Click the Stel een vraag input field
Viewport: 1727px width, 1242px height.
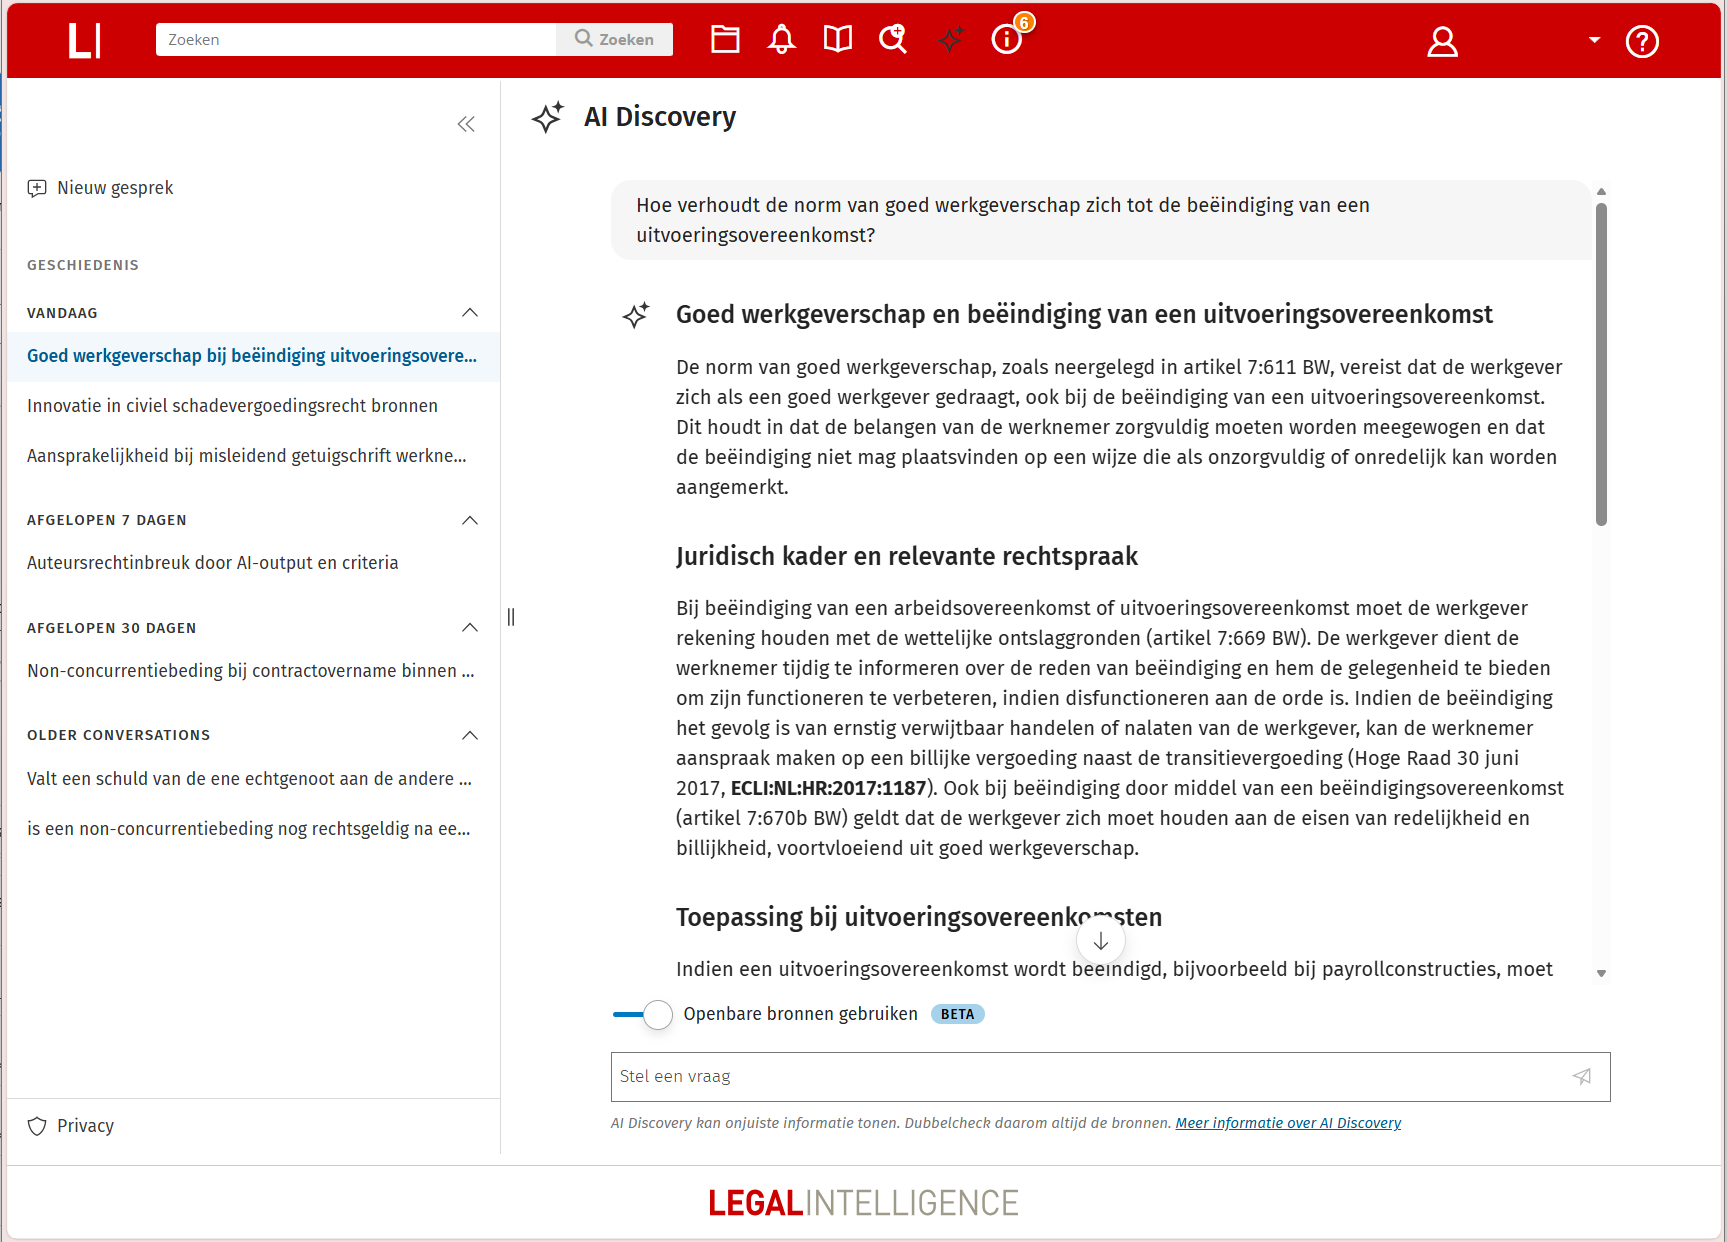click(1085, 1077)
